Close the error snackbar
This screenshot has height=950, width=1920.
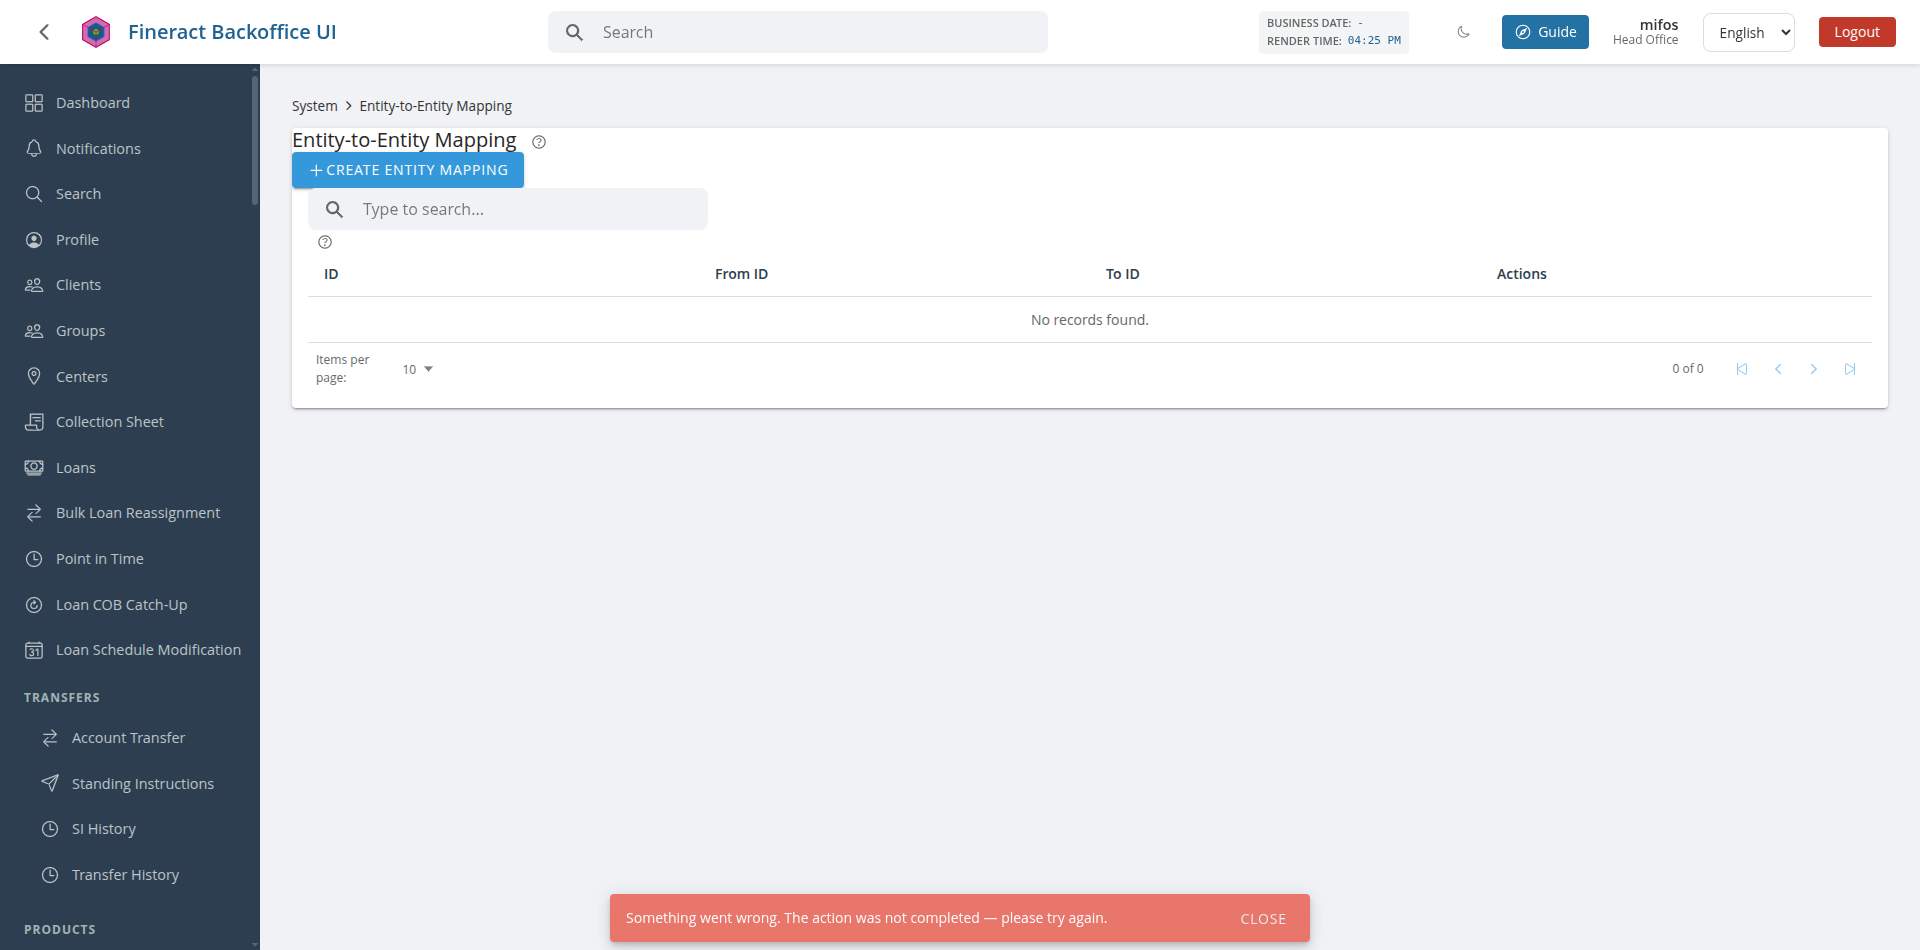tap(1263, 919)
